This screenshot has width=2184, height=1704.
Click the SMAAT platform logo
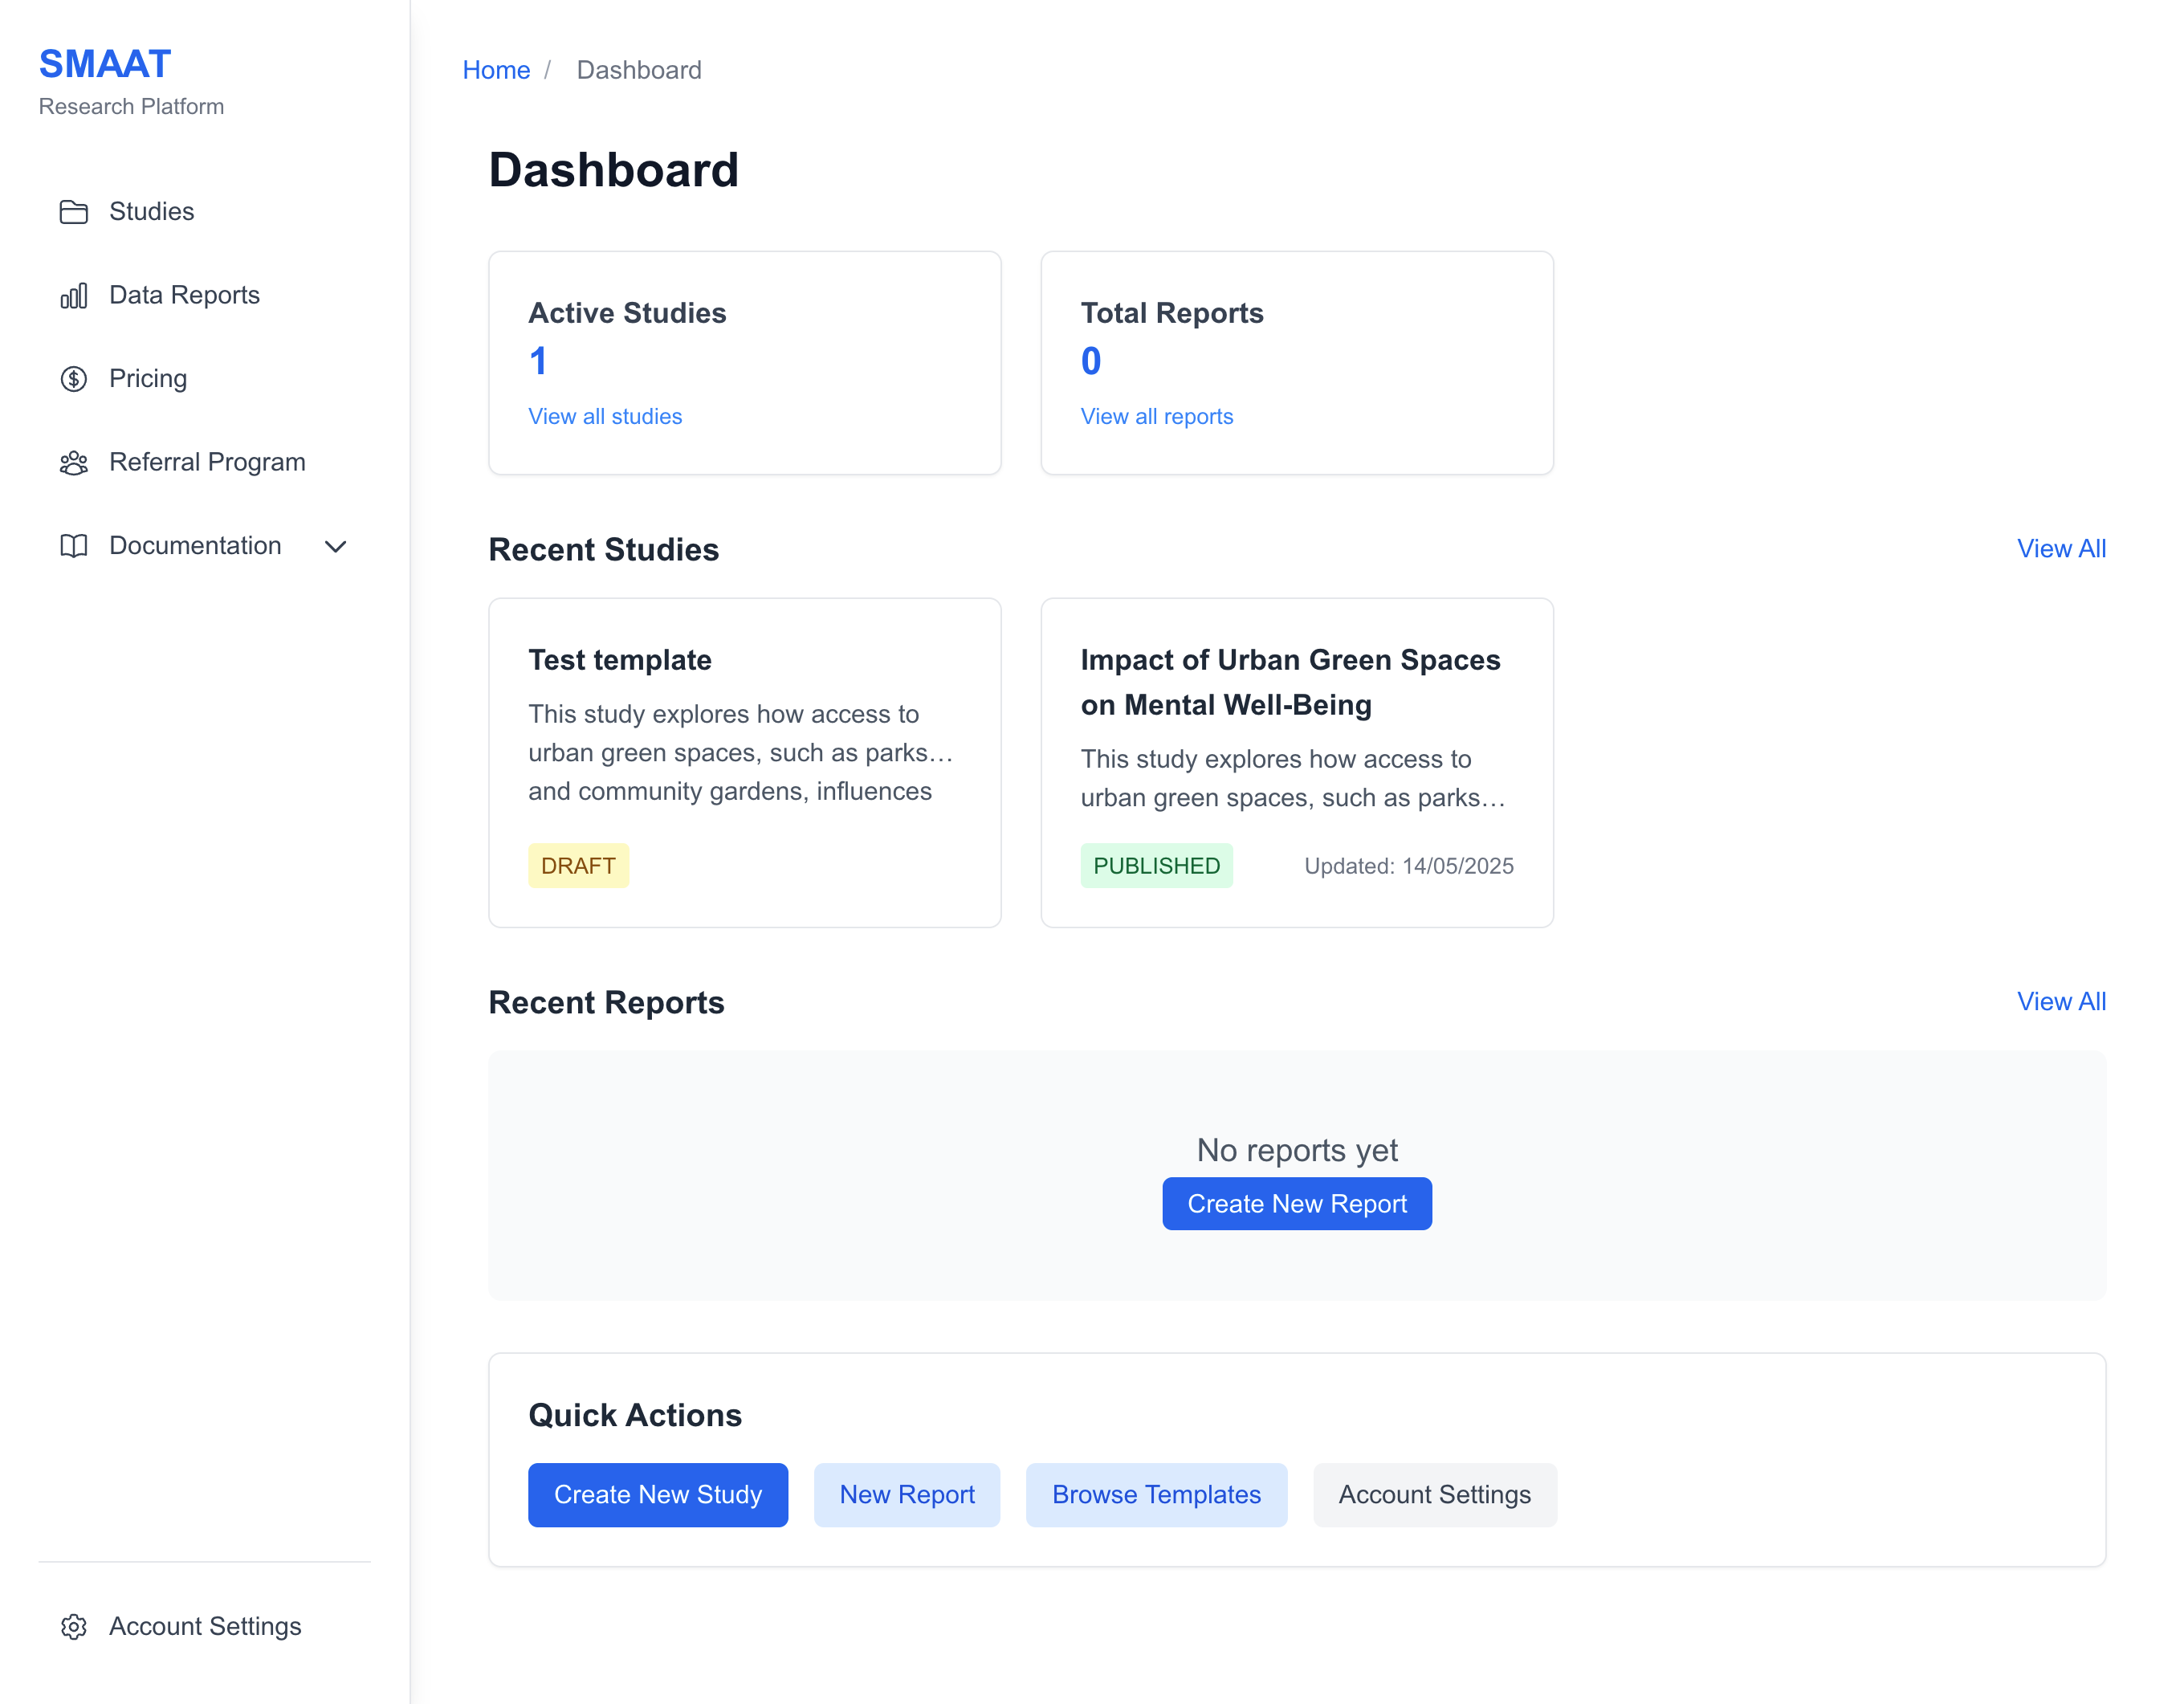104,63
